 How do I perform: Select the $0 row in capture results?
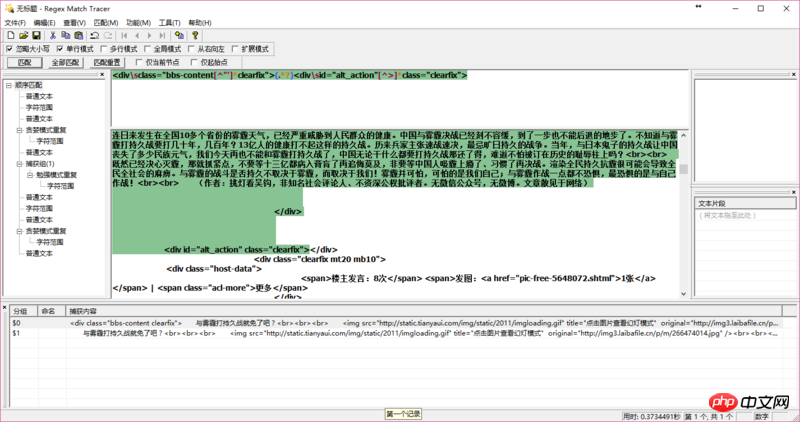[x=396, y=323]
